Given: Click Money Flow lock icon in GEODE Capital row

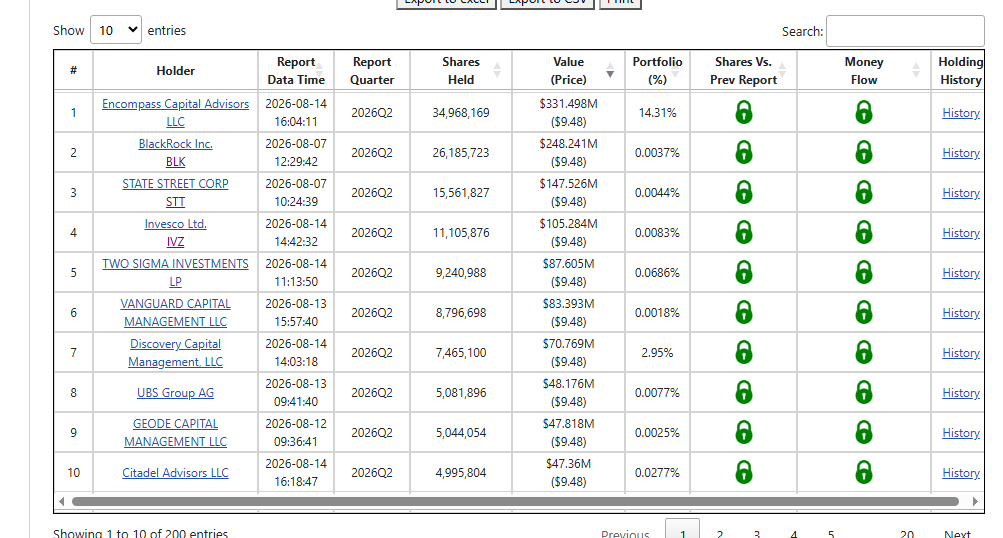Looking at the screenshot, I should pyautogui.click(x=864, y=432).
